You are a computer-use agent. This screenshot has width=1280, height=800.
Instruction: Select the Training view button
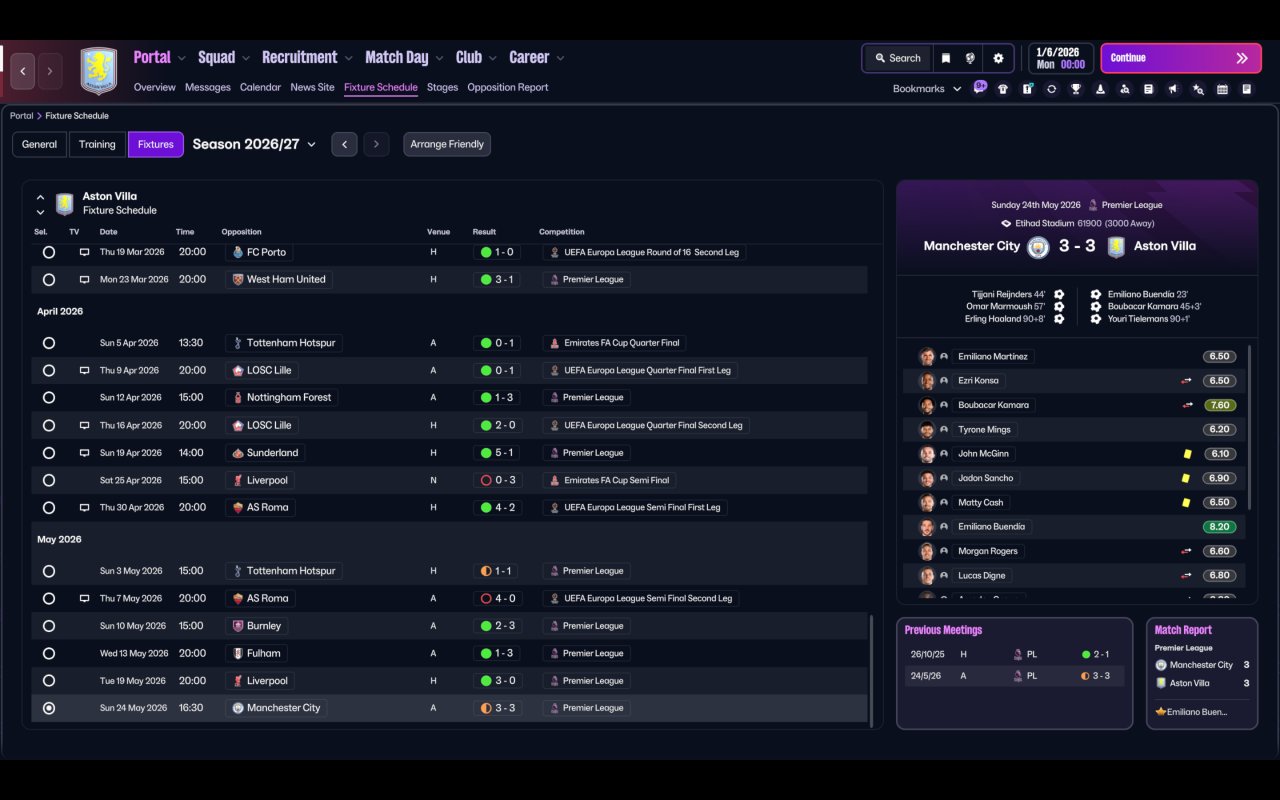[97, 144]
